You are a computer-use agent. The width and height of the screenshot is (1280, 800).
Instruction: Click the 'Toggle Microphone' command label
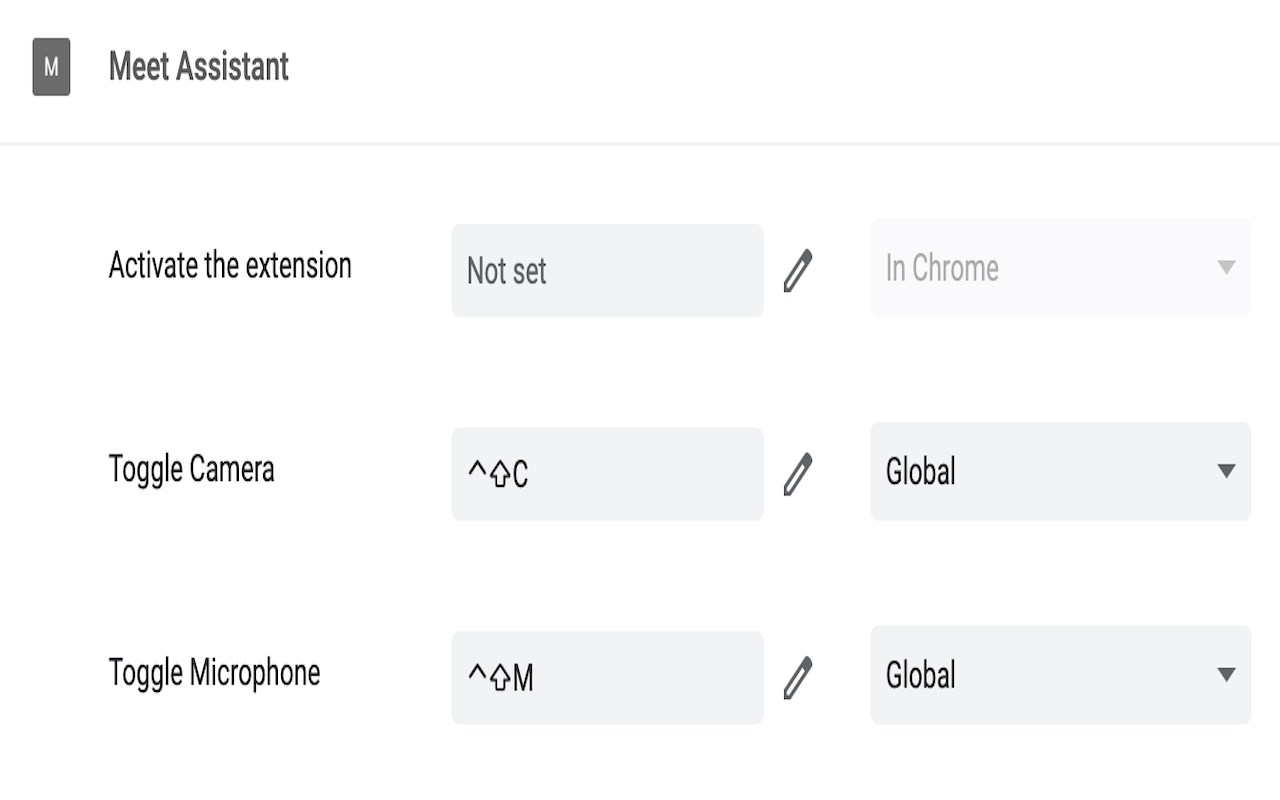pos(214,672)
